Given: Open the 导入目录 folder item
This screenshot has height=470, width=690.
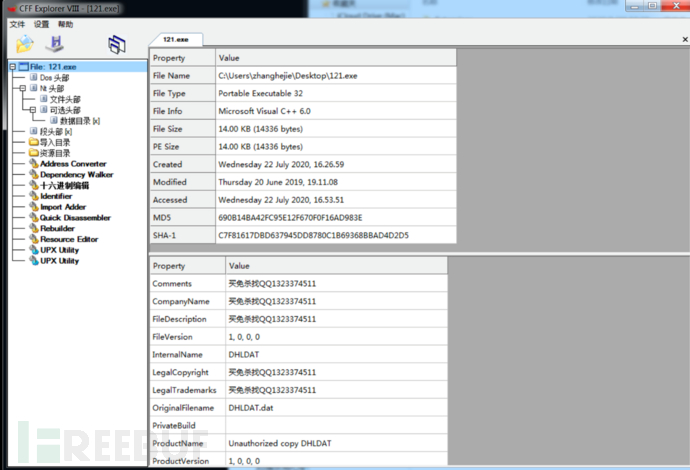Looking at the screenshot, I should click(x=55, y=142).
